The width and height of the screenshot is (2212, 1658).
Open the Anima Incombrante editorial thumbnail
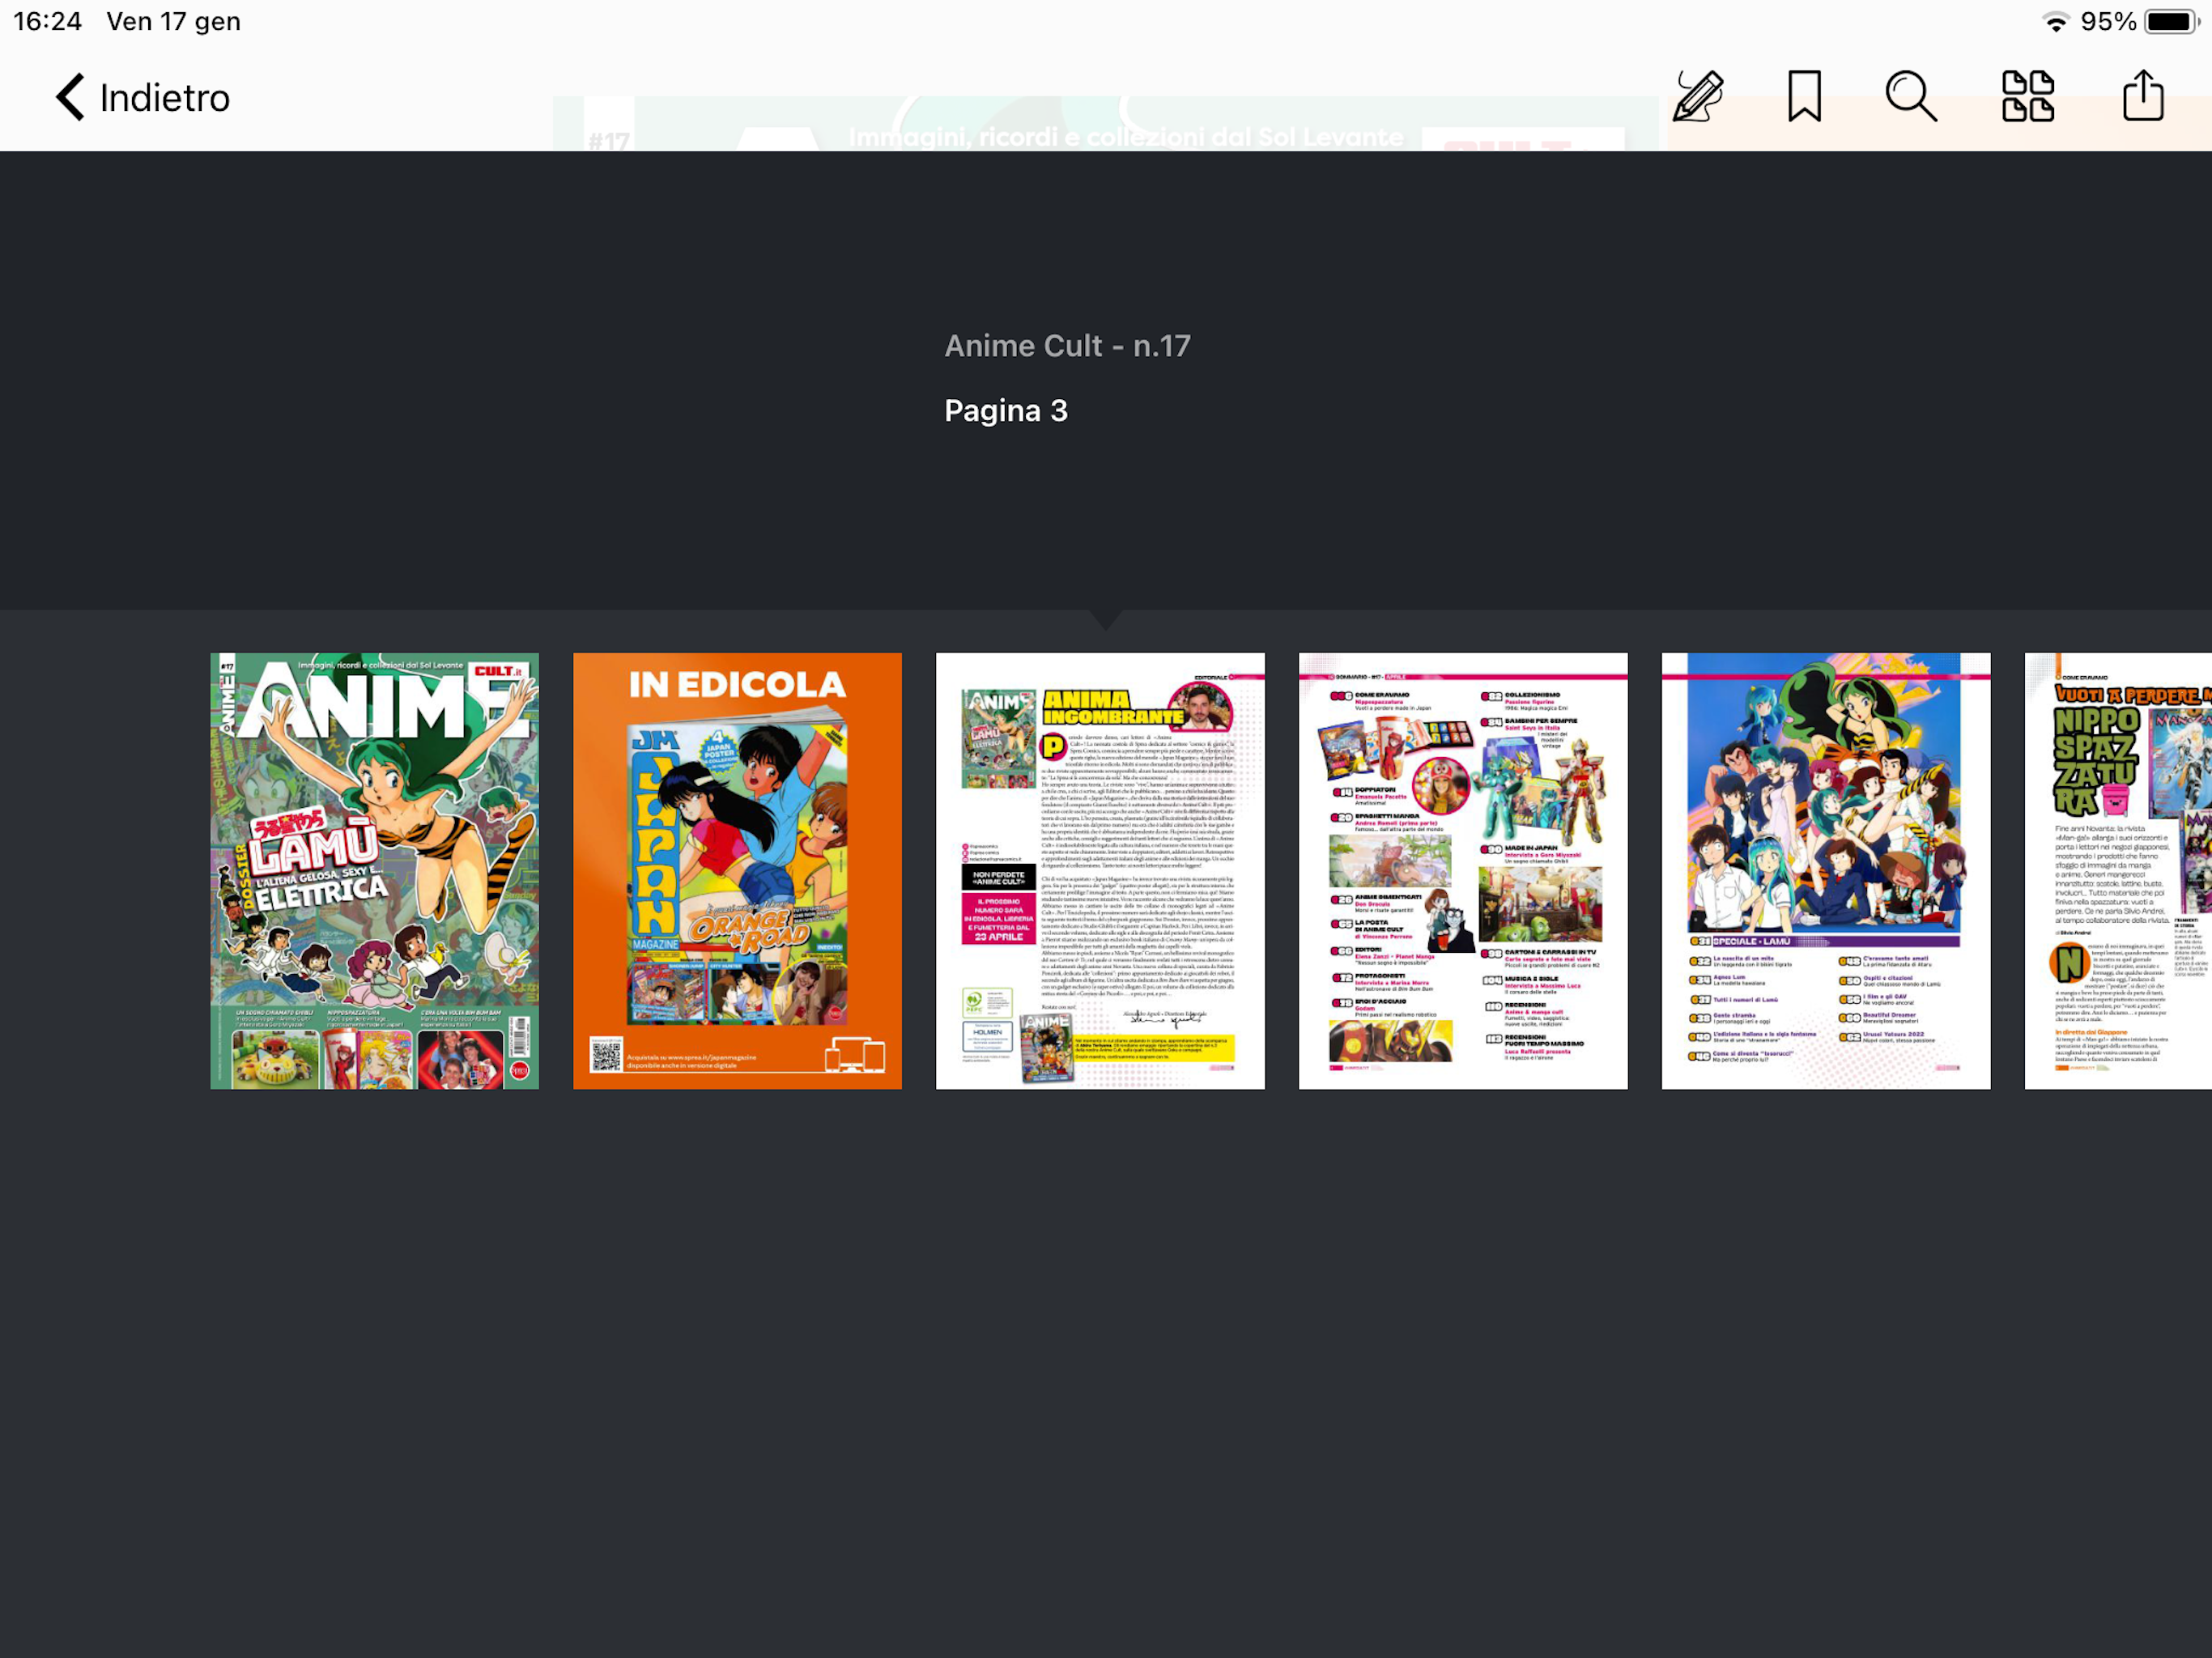tap(1100, 871)
